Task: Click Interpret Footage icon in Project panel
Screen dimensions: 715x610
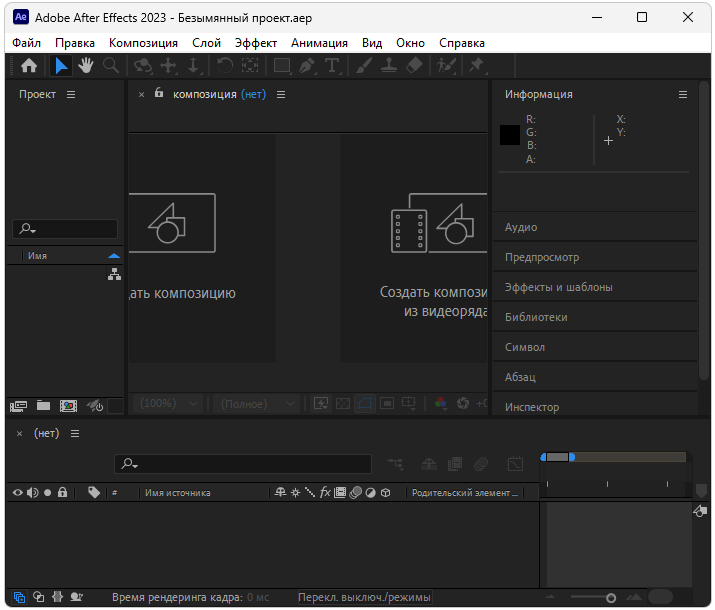Action: pos(18,406)
